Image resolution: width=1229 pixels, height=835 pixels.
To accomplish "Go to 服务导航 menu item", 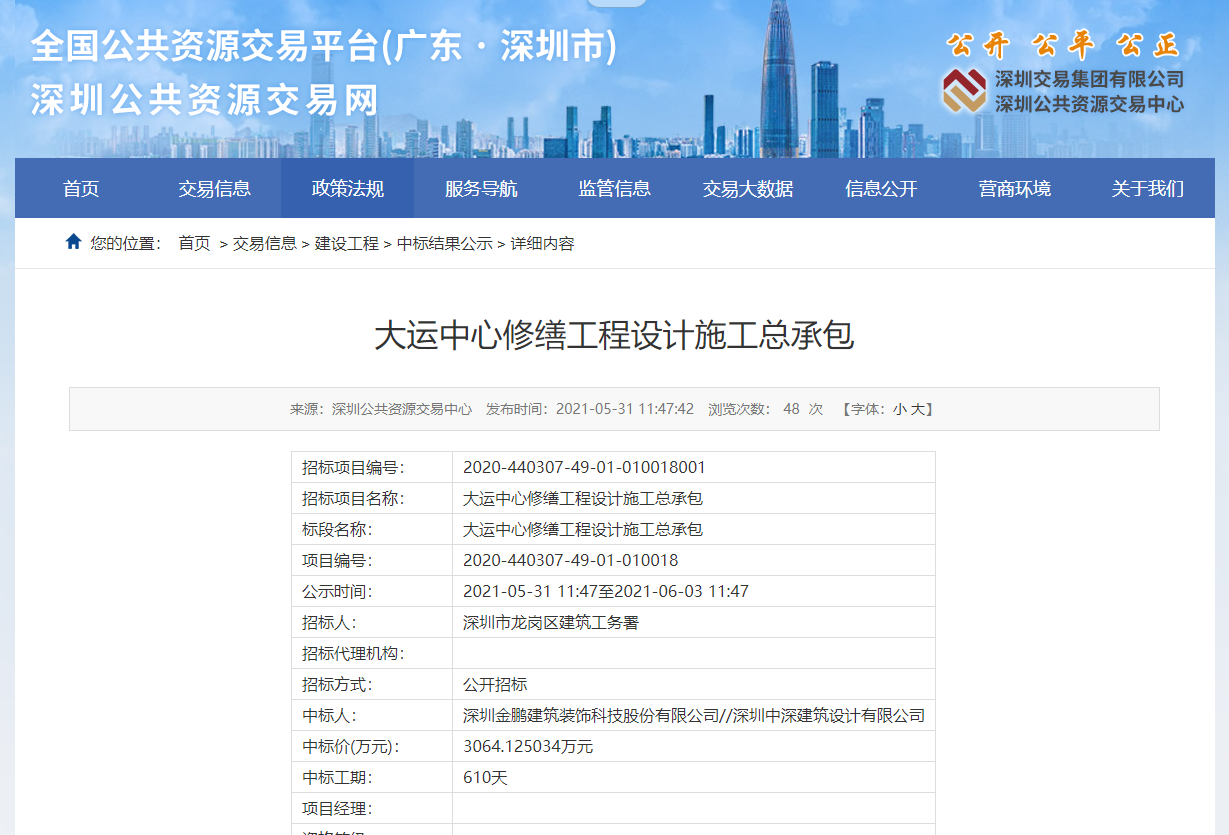I will pyautogui.click(x=481, y=188).
